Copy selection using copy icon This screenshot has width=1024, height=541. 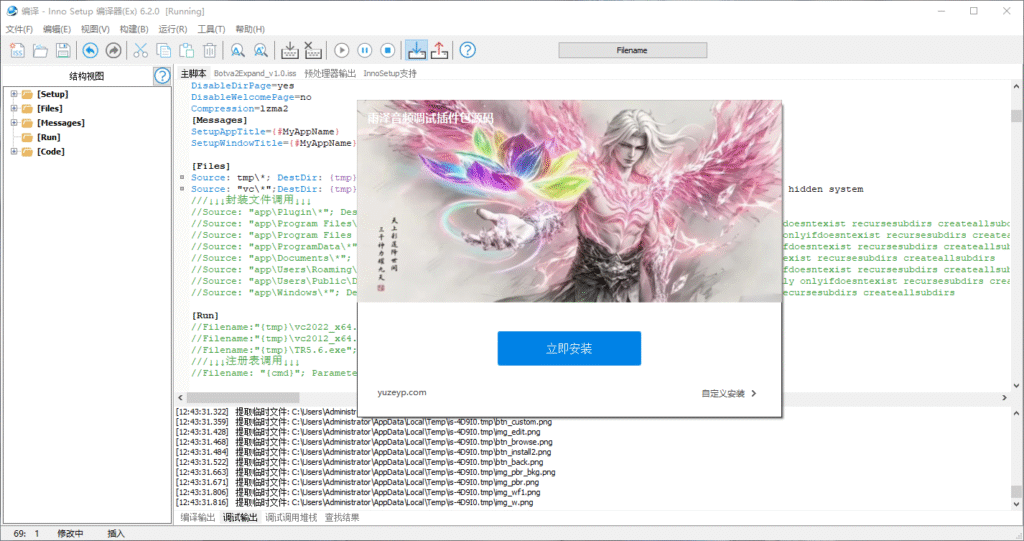(x=163, y=50)
